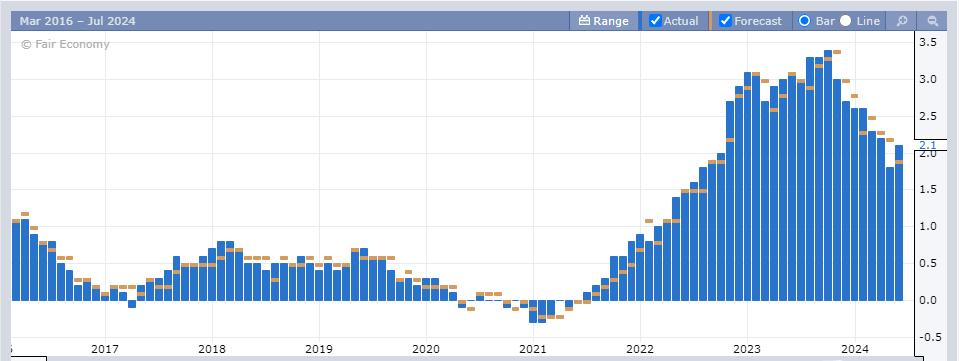Image resolution: width=959 pixels, height=361 pixels.
Task: Click the 2019 x-axis year label
Action: [319, 349]
